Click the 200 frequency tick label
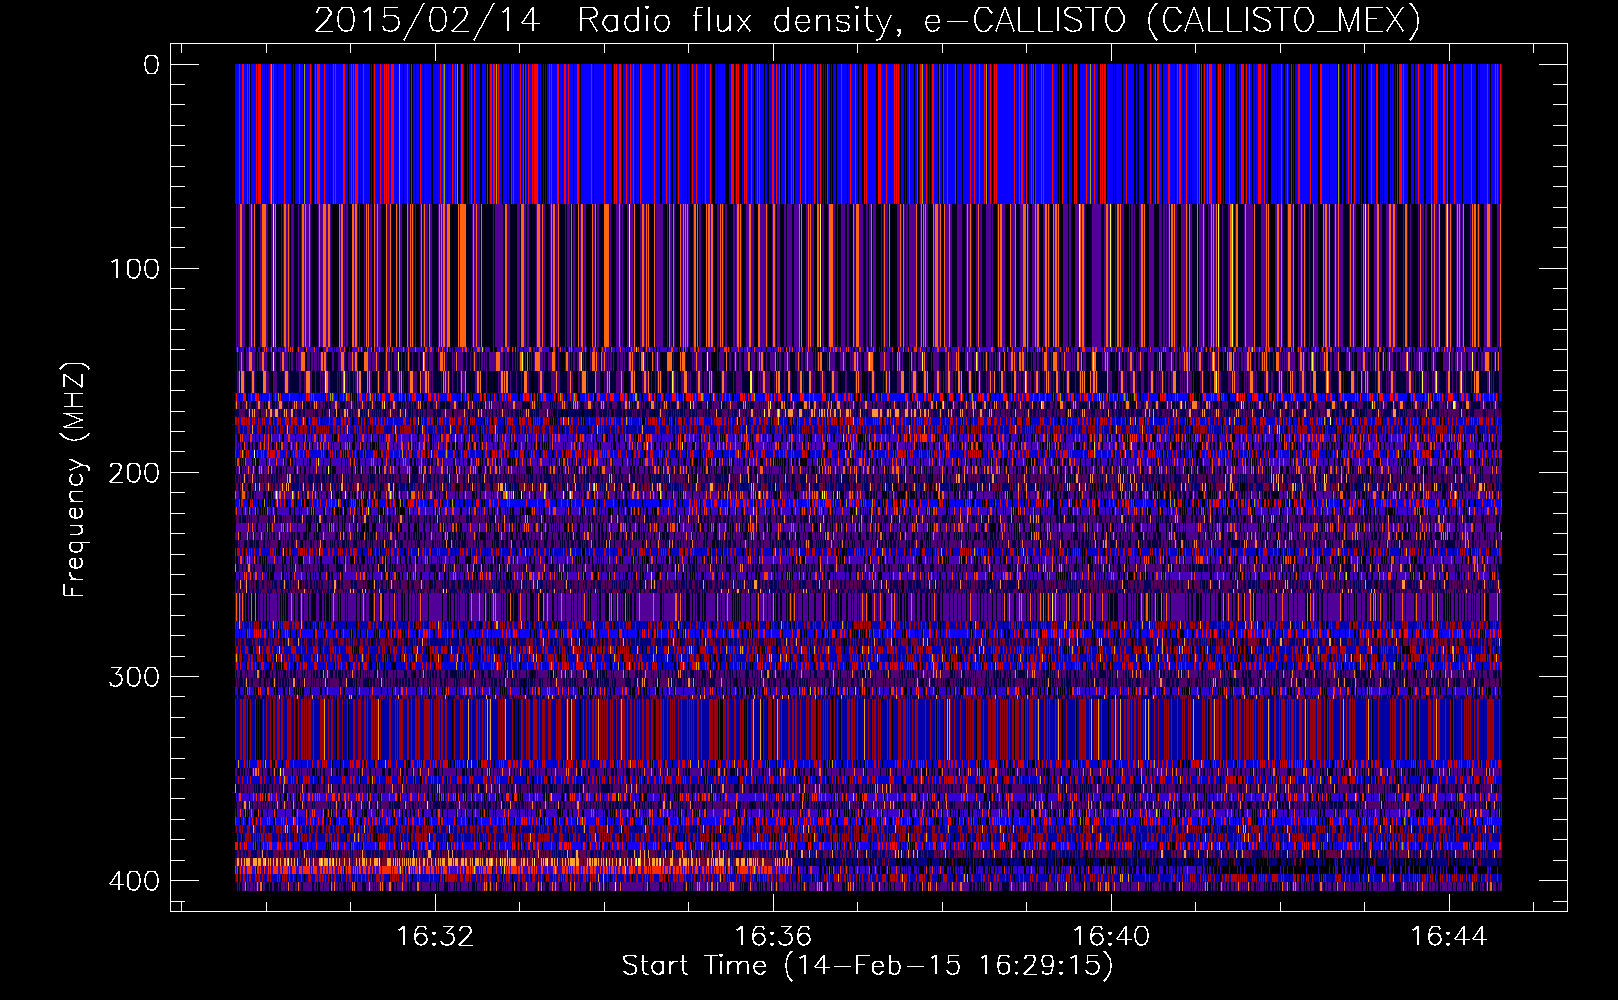 coord(133,473)
